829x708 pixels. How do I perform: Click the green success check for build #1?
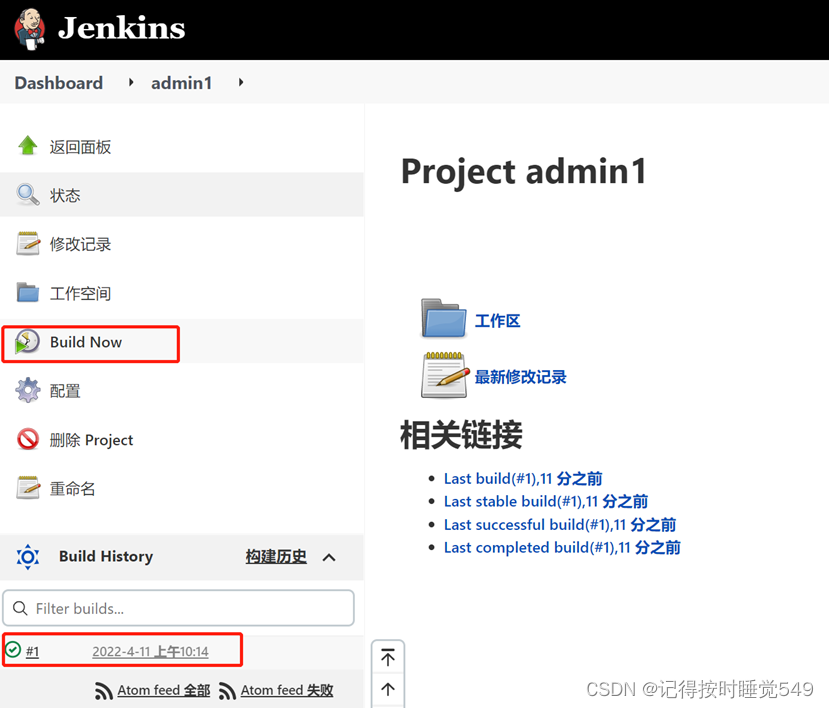13,649
